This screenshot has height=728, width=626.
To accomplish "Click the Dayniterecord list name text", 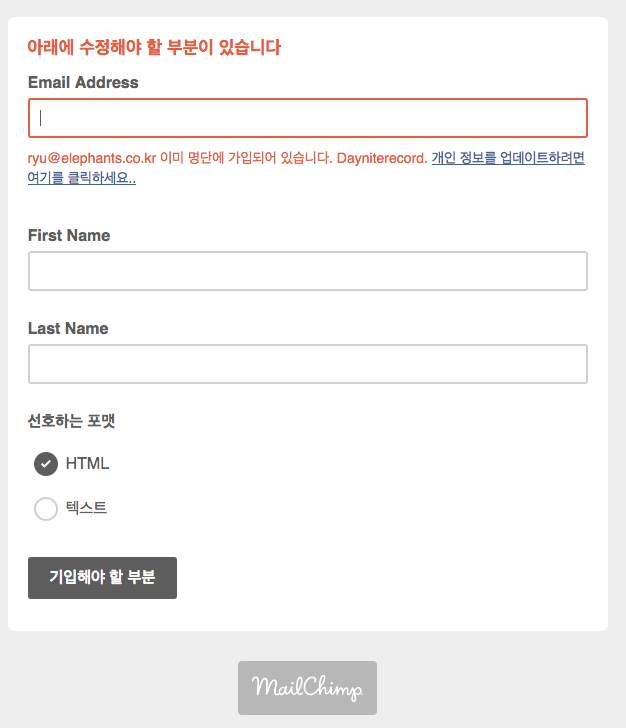I will [x=382, y=158].
